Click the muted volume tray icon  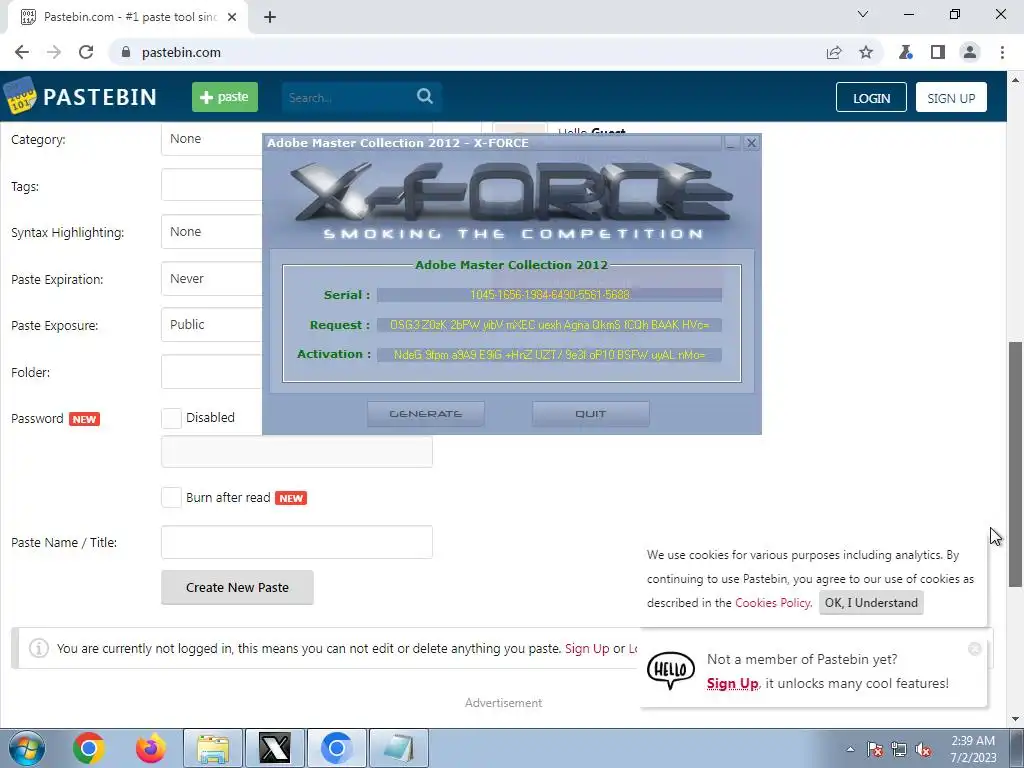pos(923,750)
